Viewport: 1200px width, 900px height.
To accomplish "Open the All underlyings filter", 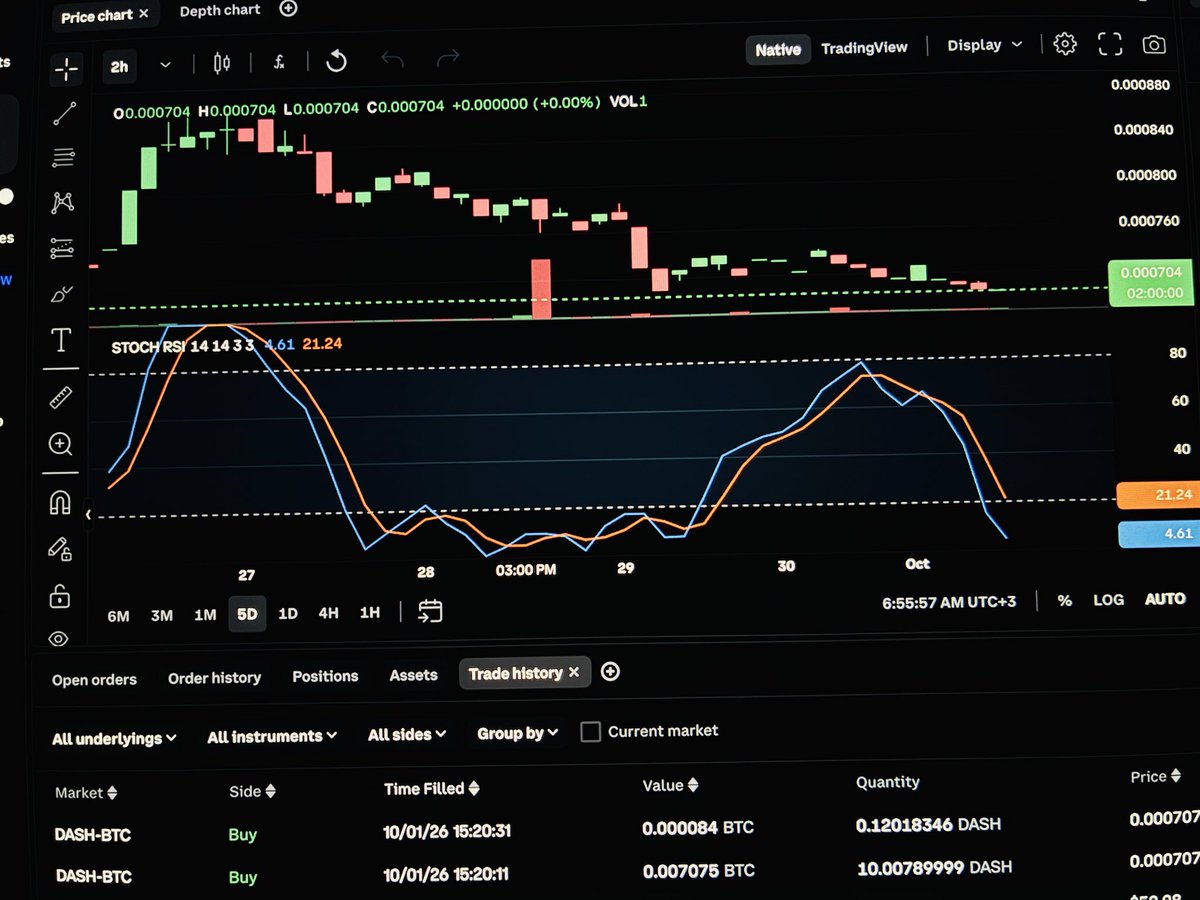I will (x=114, y=739).
